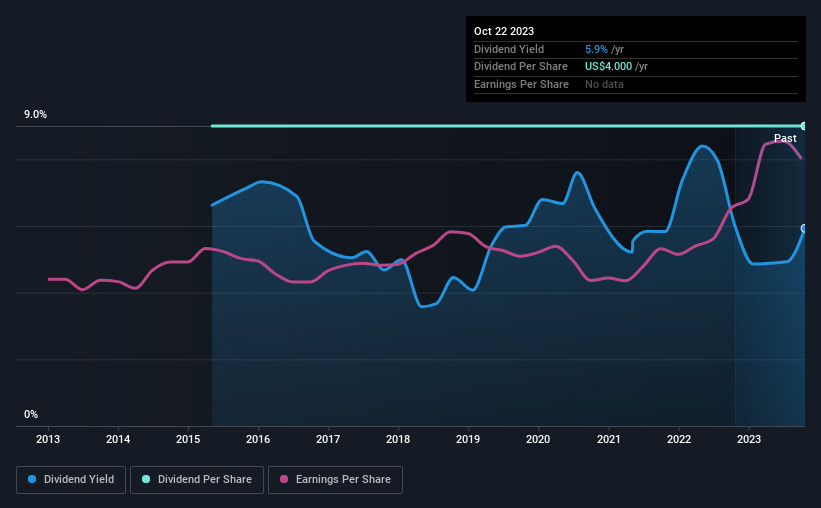This screenshot has width=821, height=508.
Task: Toggle the Dividend Per Share legend button
Action: (197, 480)
